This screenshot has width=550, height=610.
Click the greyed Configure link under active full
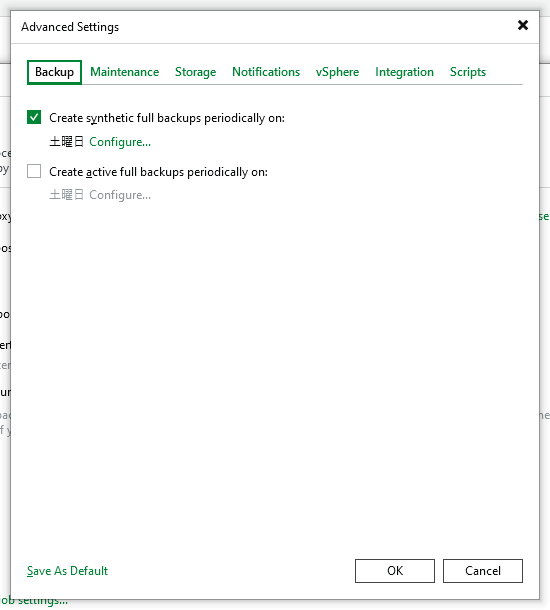[x=120, y=195]
